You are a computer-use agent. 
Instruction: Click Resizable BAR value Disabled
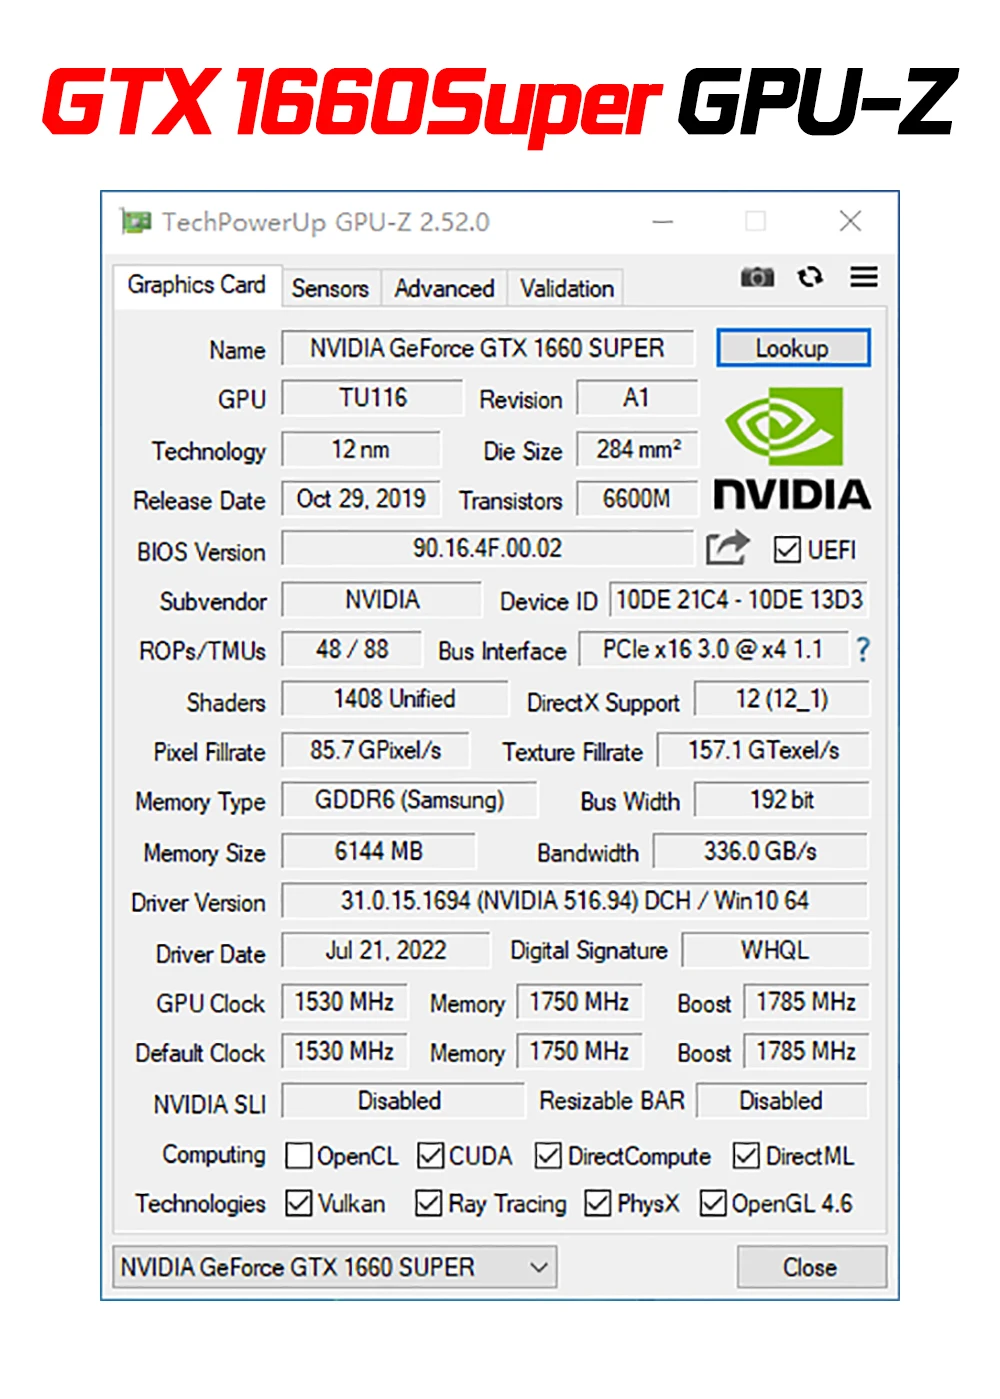point(782,1101)
